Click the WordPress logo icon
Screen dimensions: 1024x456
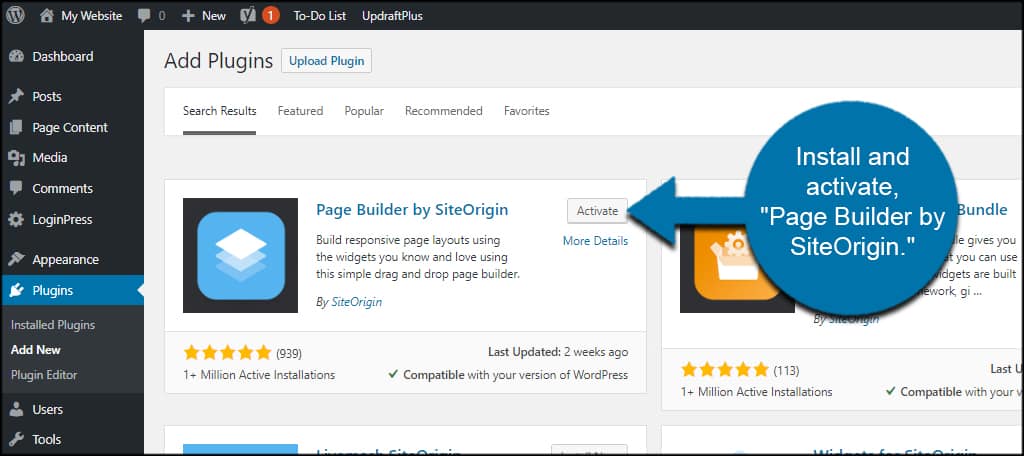(x=15, y=16)
